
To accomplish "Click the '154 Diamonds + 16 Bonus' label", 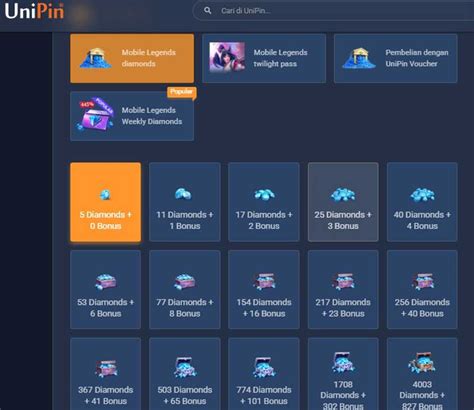I will [x=264, y=308].
